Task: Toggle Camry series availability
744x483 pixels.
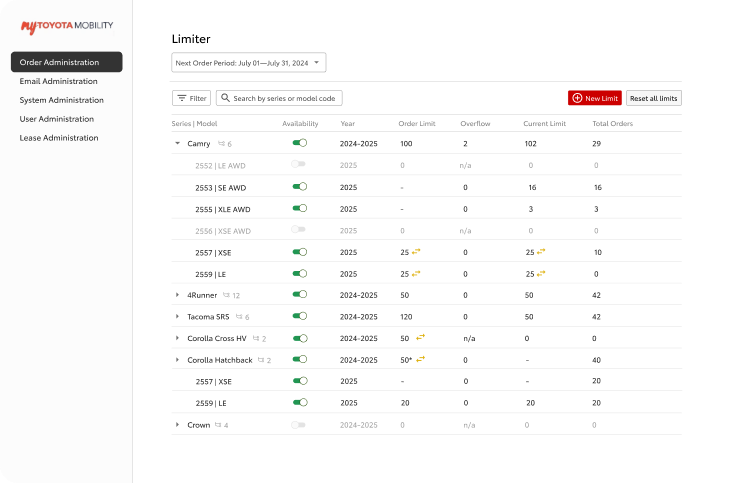Action: pyautogui.click(x=300, y=143)
